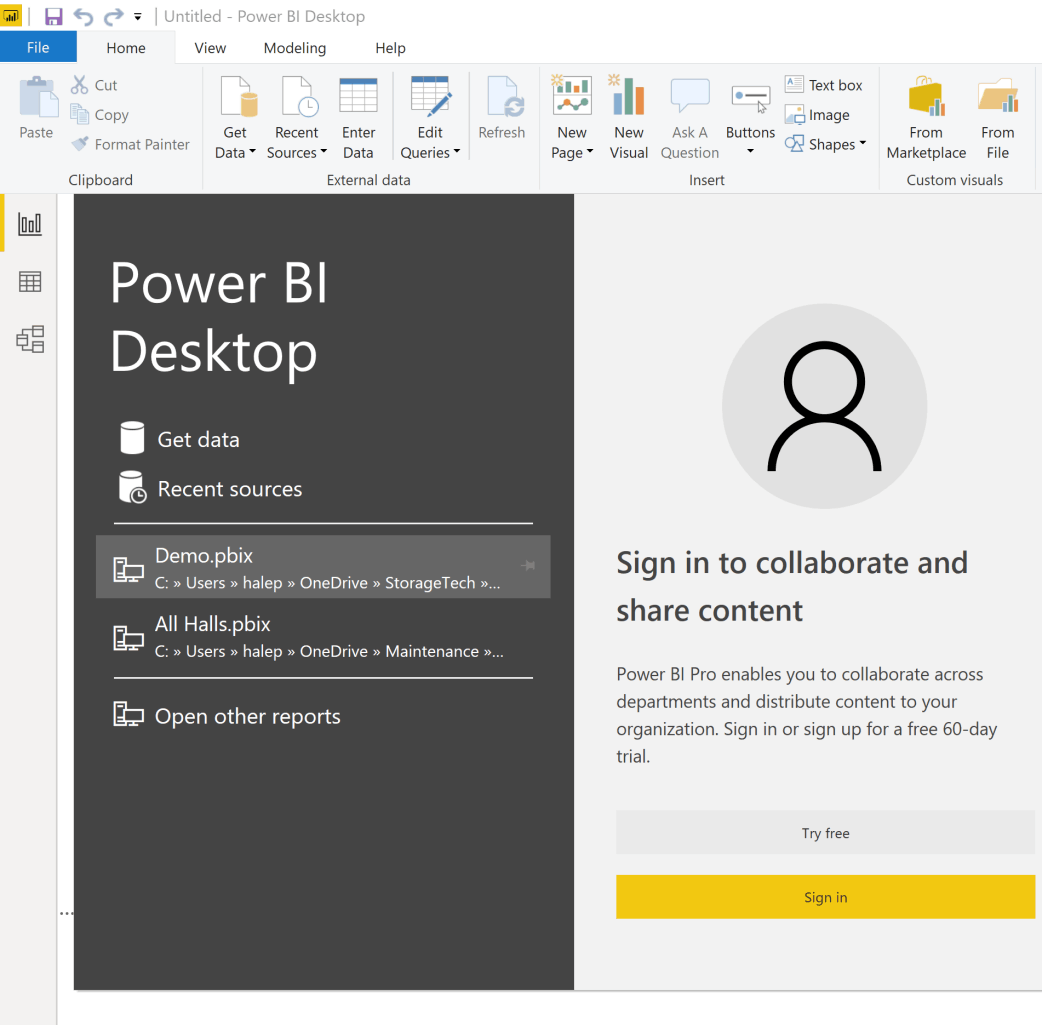
Task: Click the yellow Sign in button
Action: coord(825,897)
